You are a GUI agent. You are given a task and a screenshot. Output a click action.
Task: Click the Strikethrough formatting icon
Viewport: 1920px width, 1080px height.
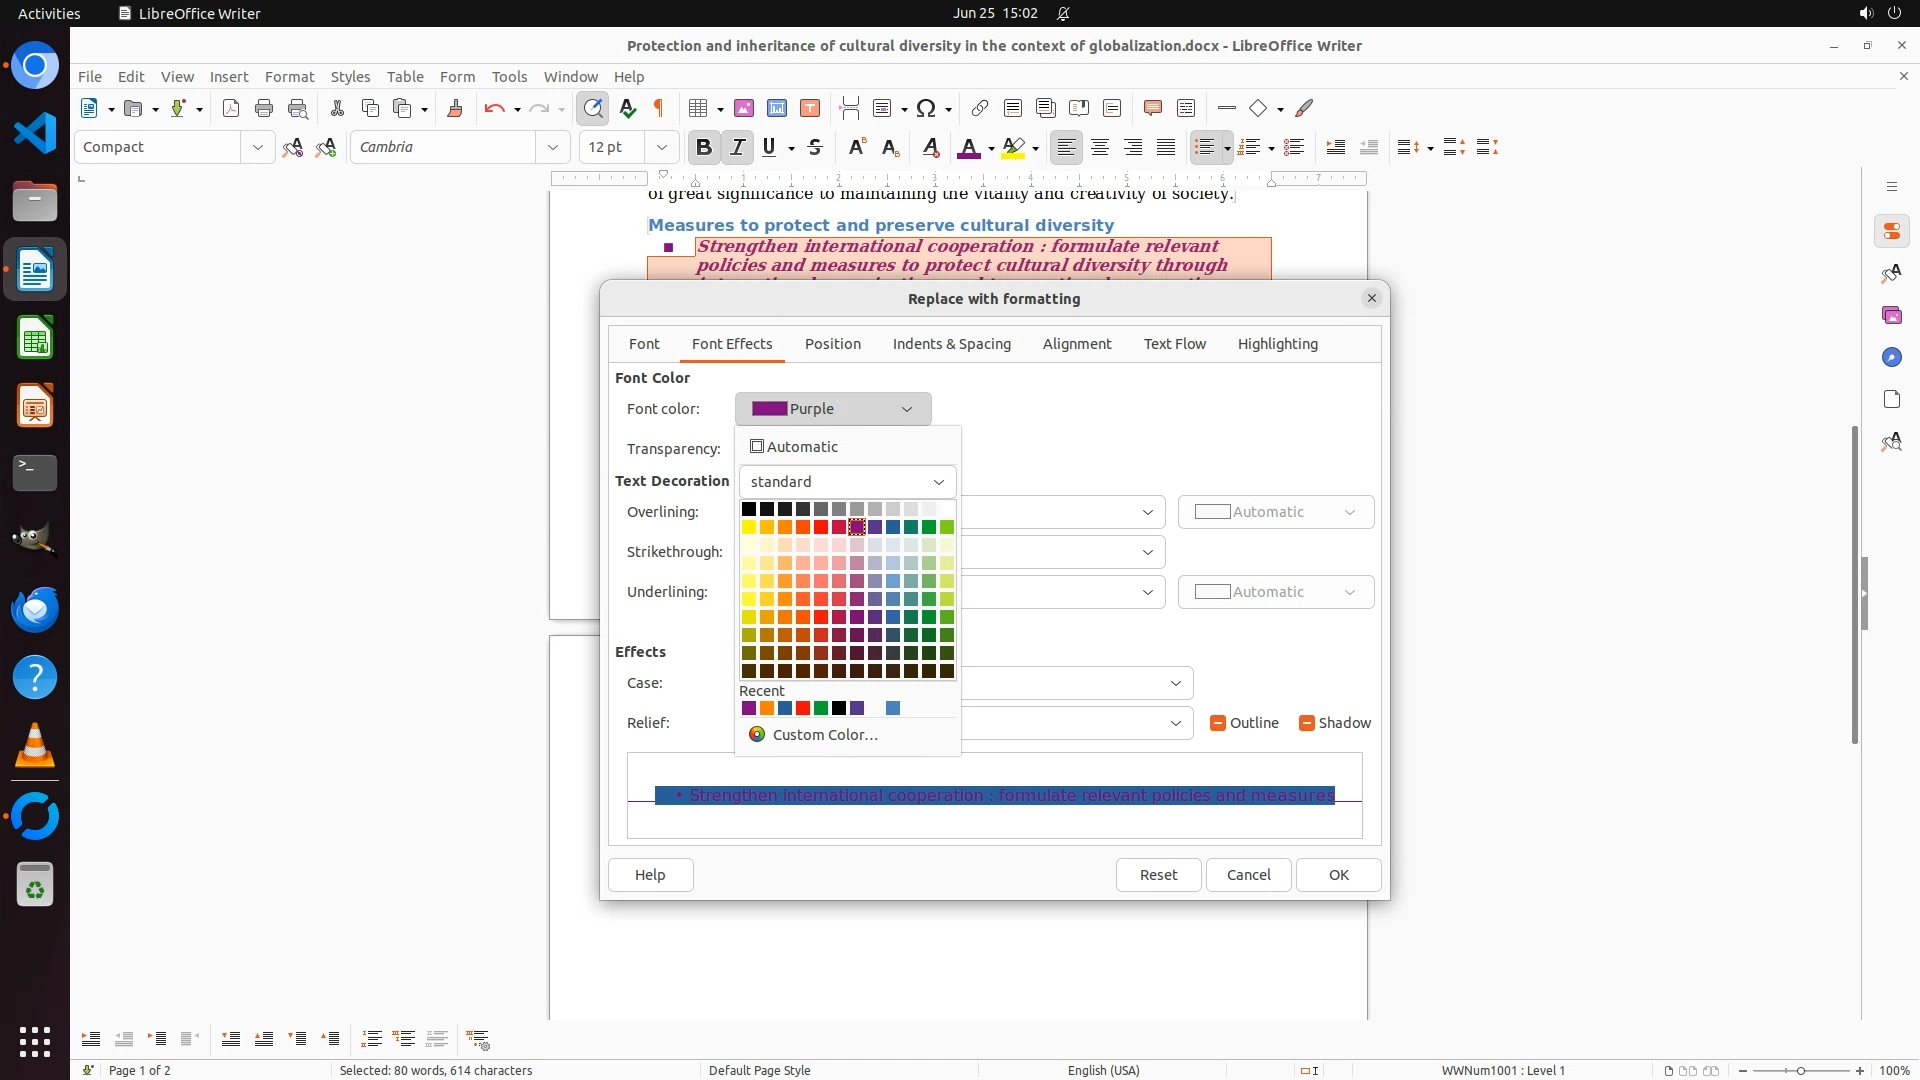[x=815, y=147]
